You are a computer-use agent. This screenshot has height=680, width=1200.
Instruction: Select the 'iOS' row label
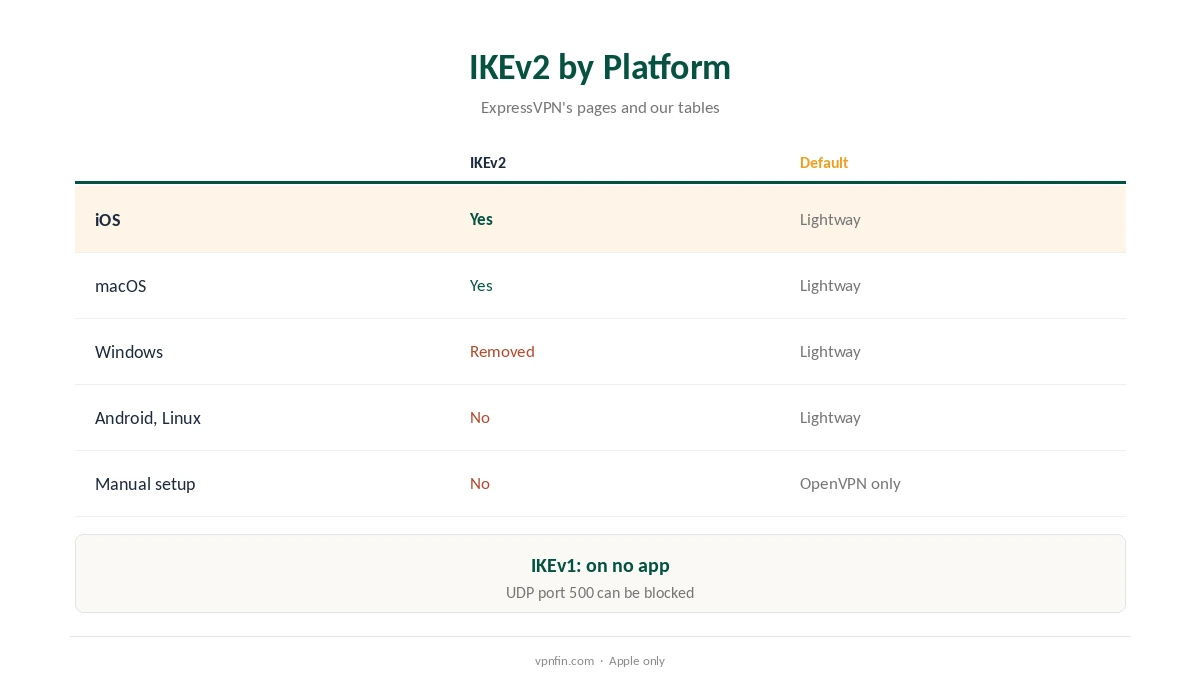(x=108, y=220)
